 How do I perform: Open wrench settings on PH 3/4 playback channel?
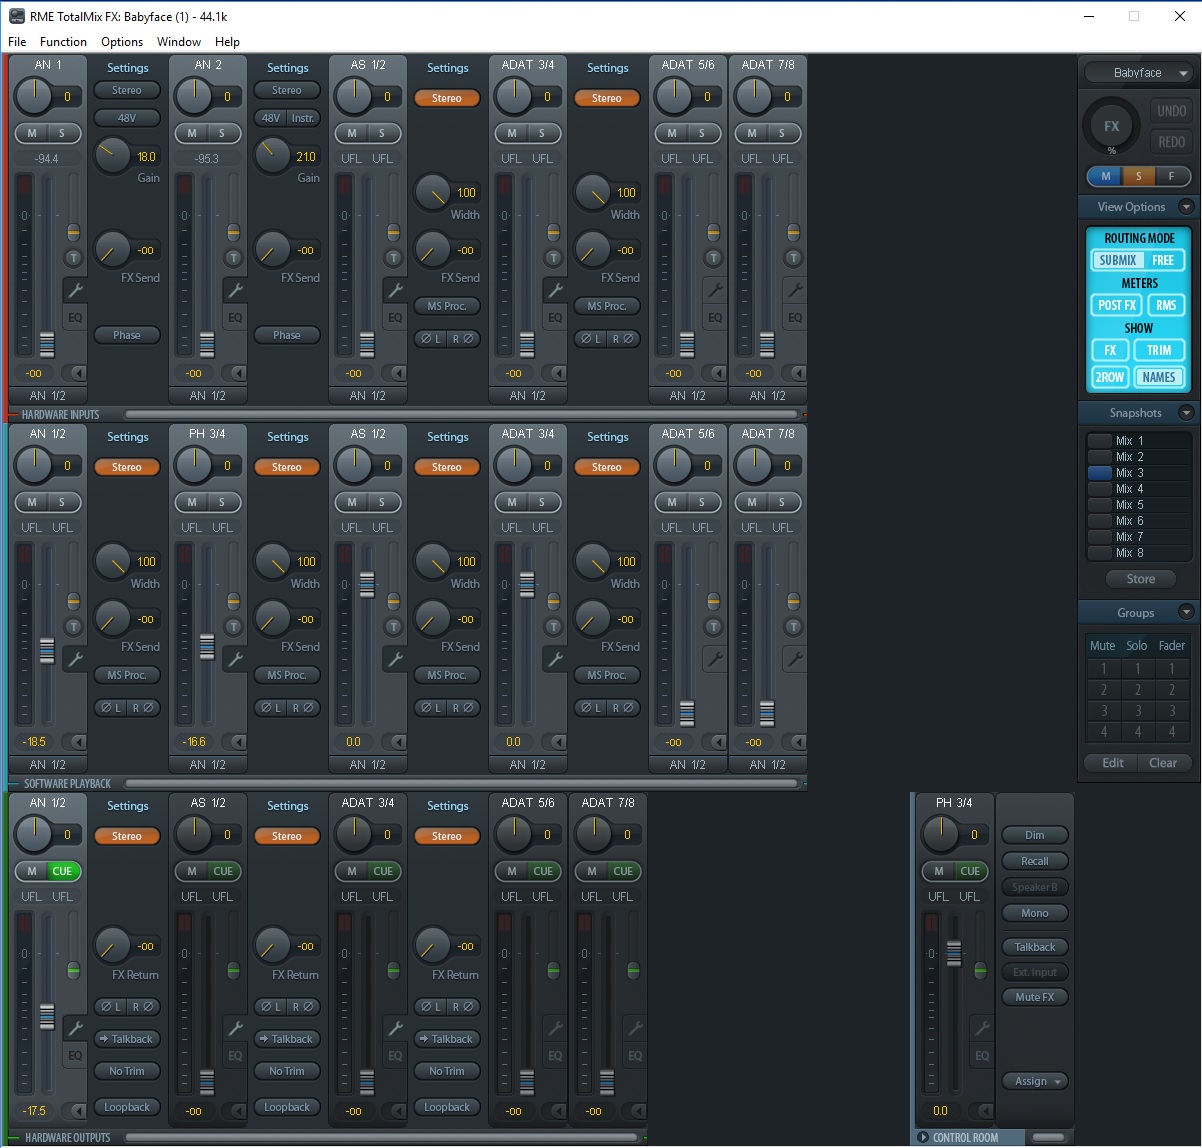click(235, 659)
